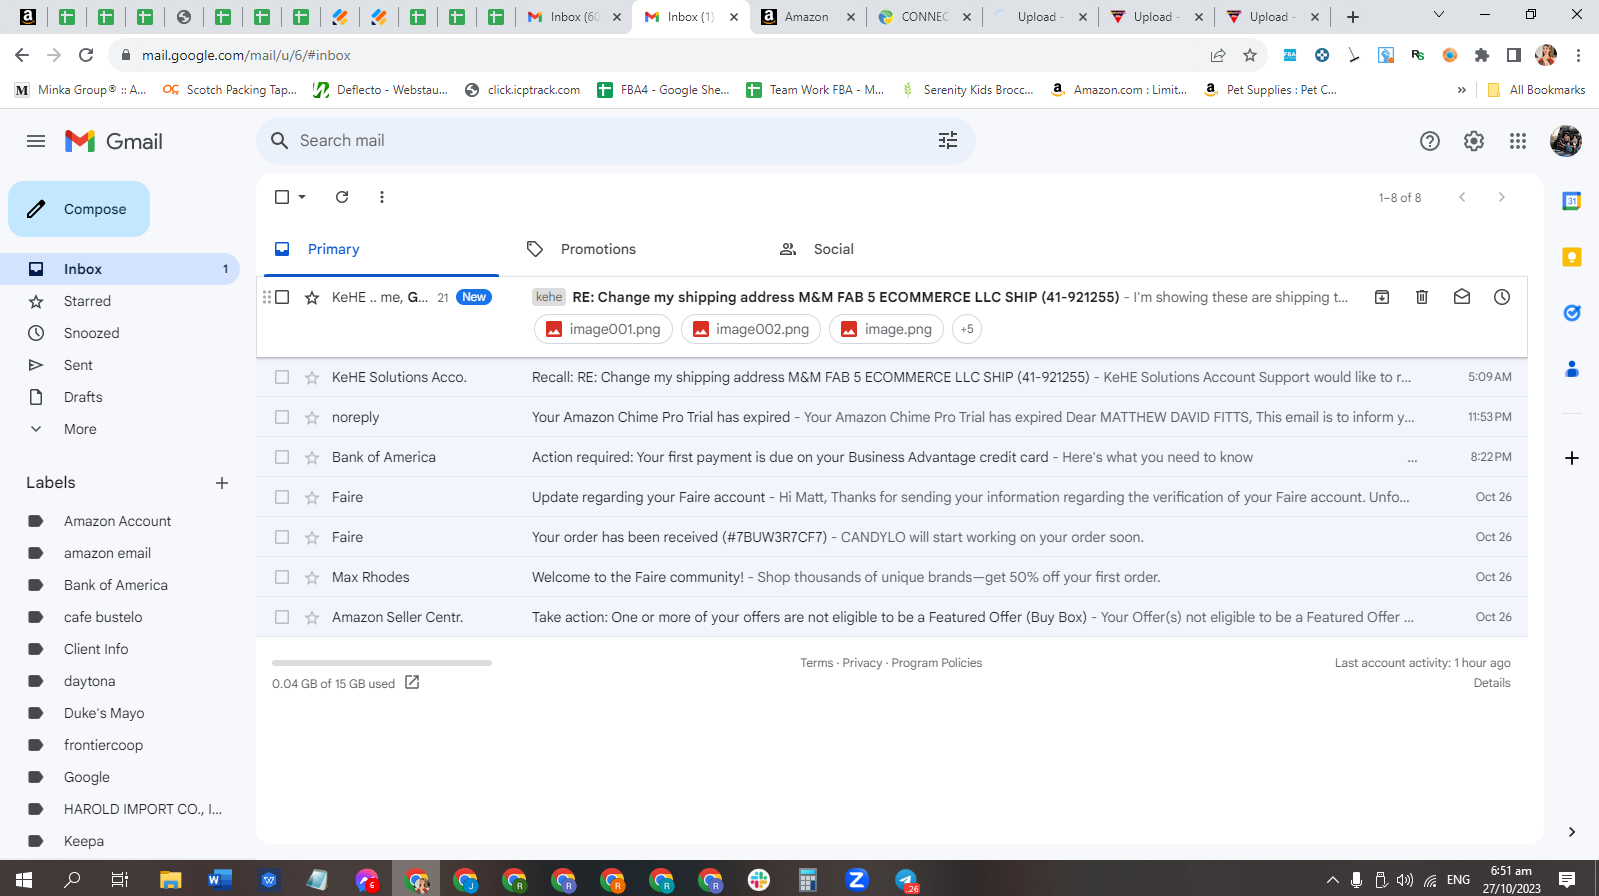Open Gmail settings gear
Screen dimensions: 1599x896
coord(1474,141)
